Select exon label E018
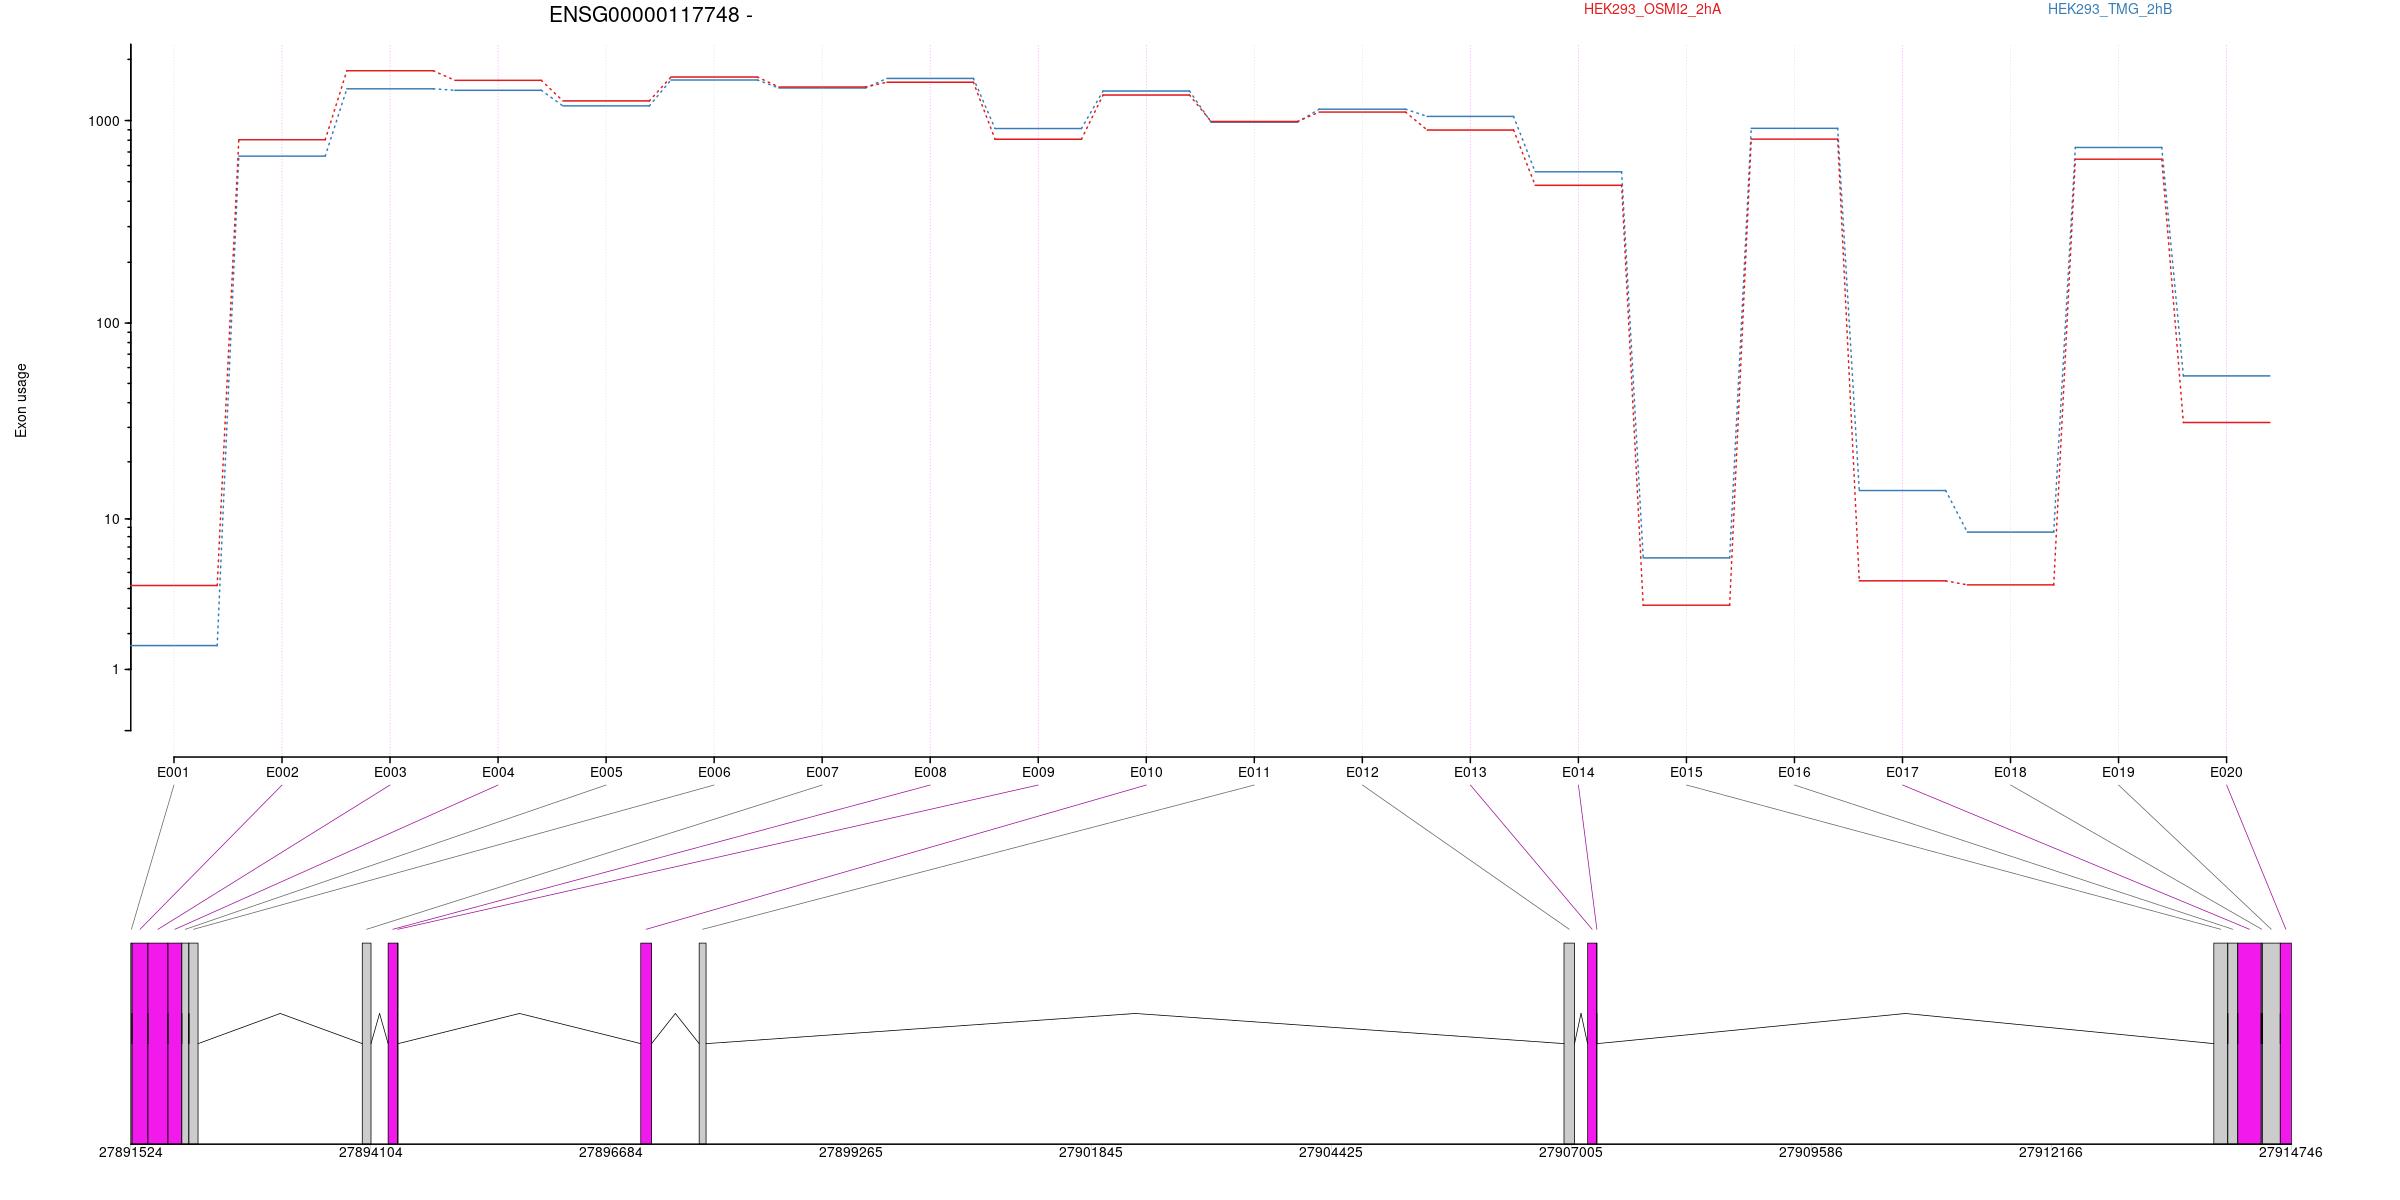2400x1200 pixels. [x=2010, y=772]
